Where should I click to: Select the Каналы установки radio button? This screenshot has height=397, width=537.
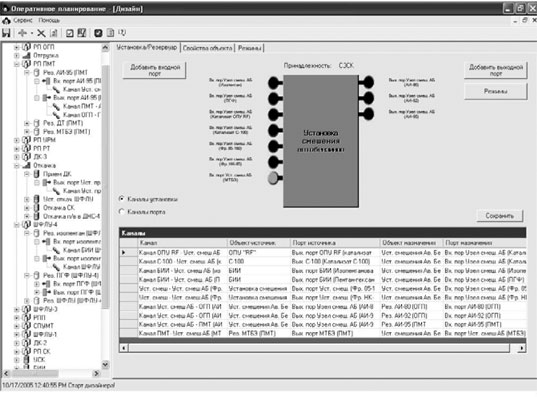121,199
